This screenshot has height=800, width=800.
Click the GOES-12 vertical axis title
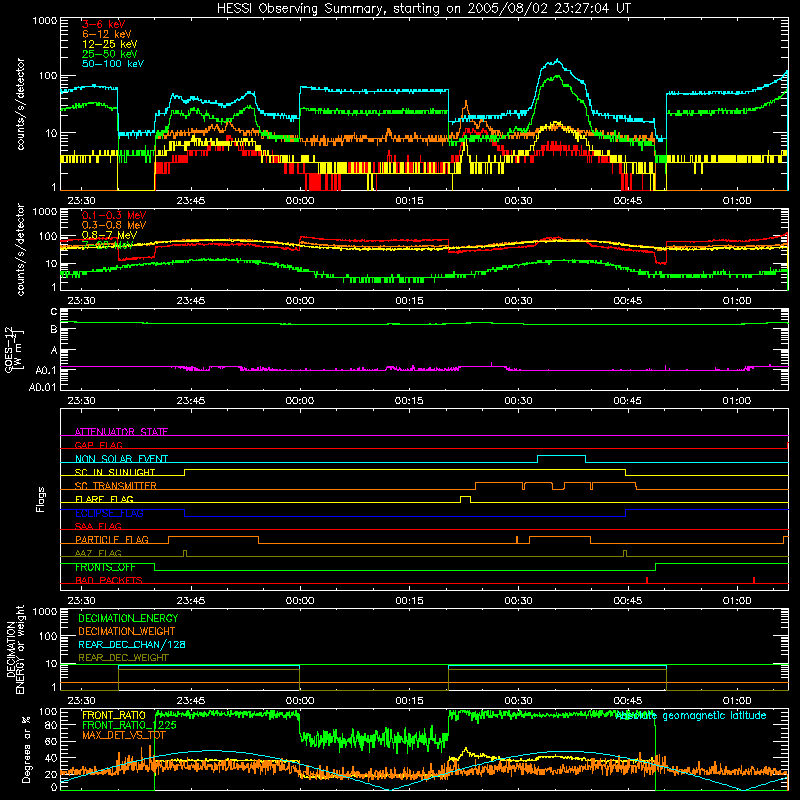[13, 349]
